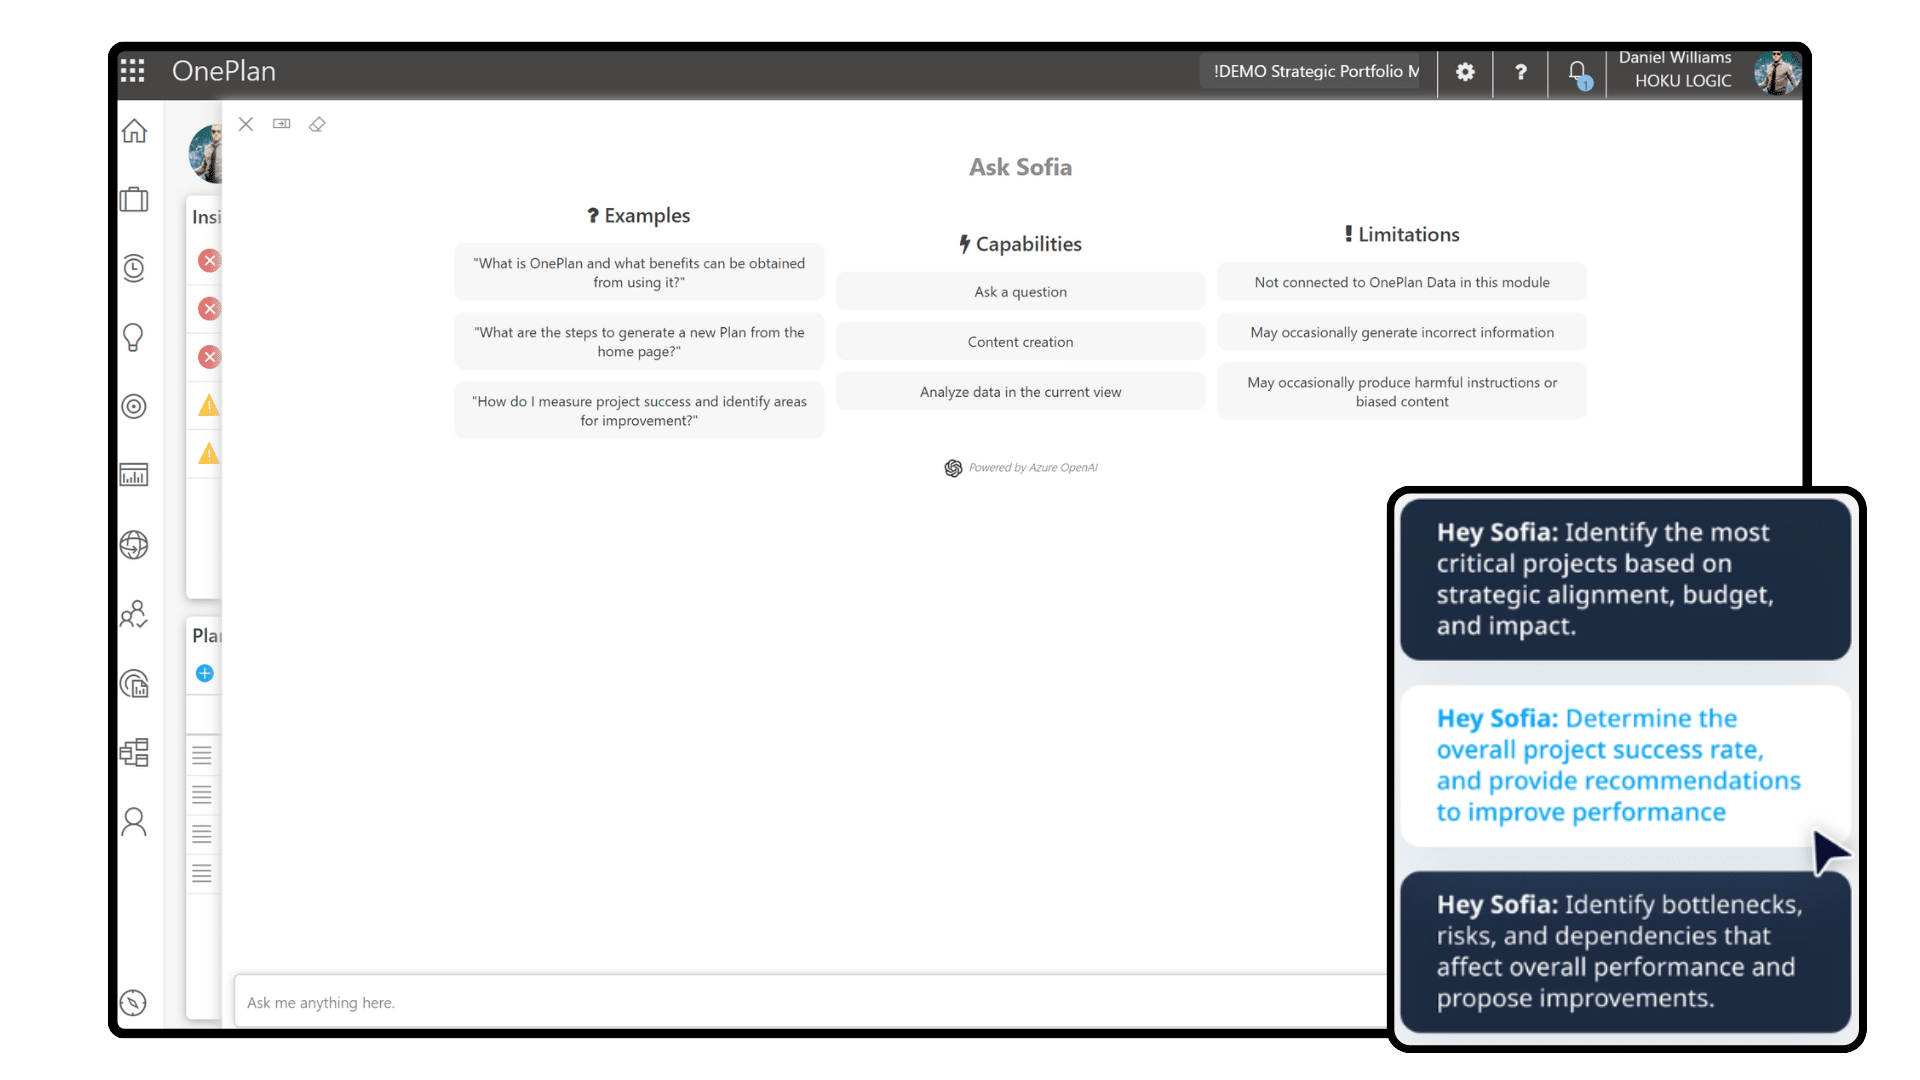
Task: Click Content creation capability button
Action: 1019,340
